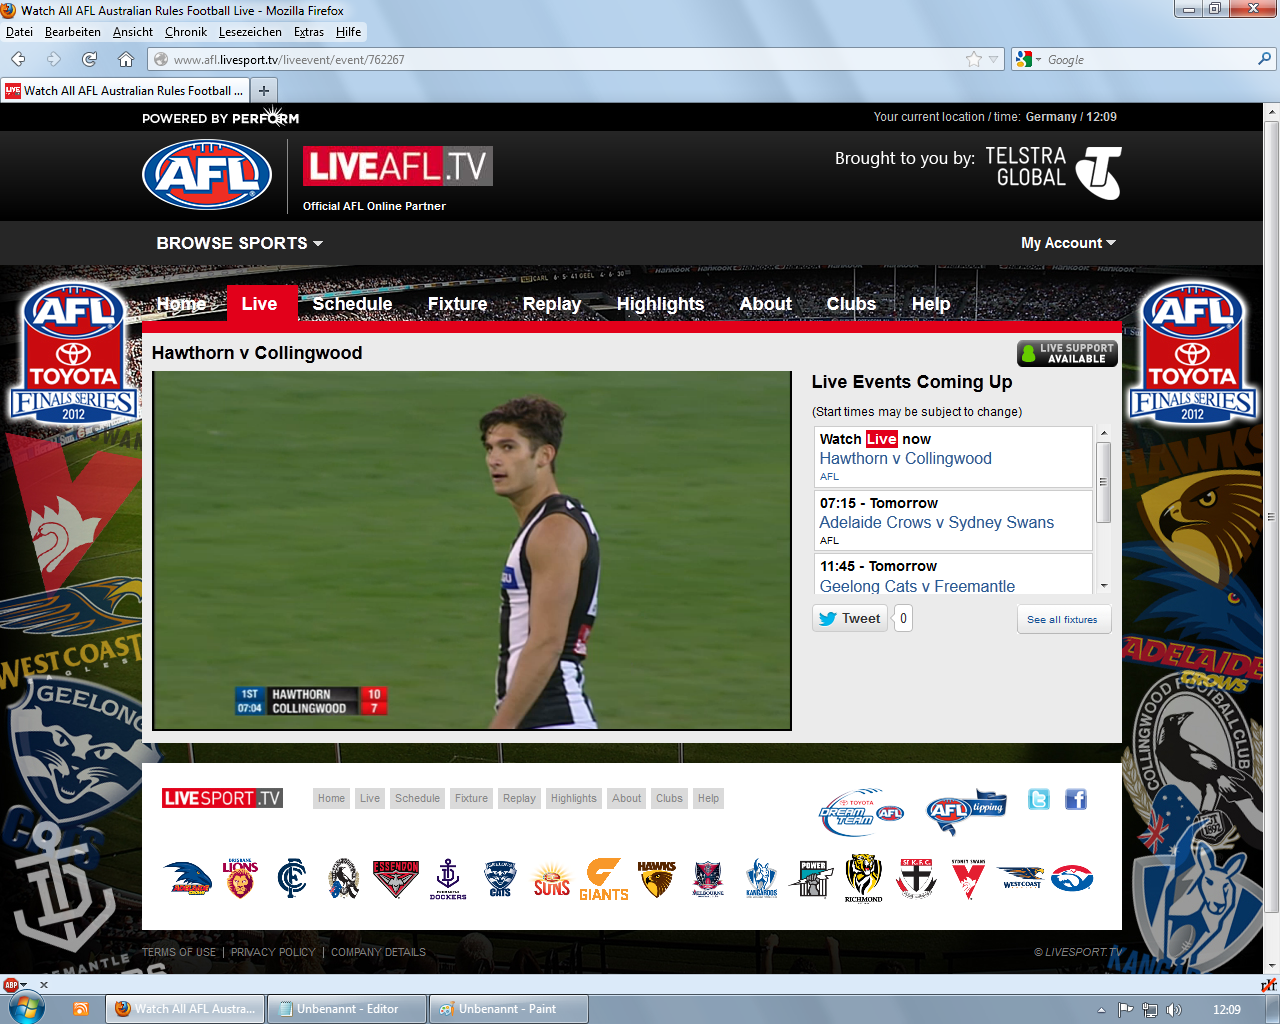
Task: Open the West Coast Eagles logo
Action: 1021,877
